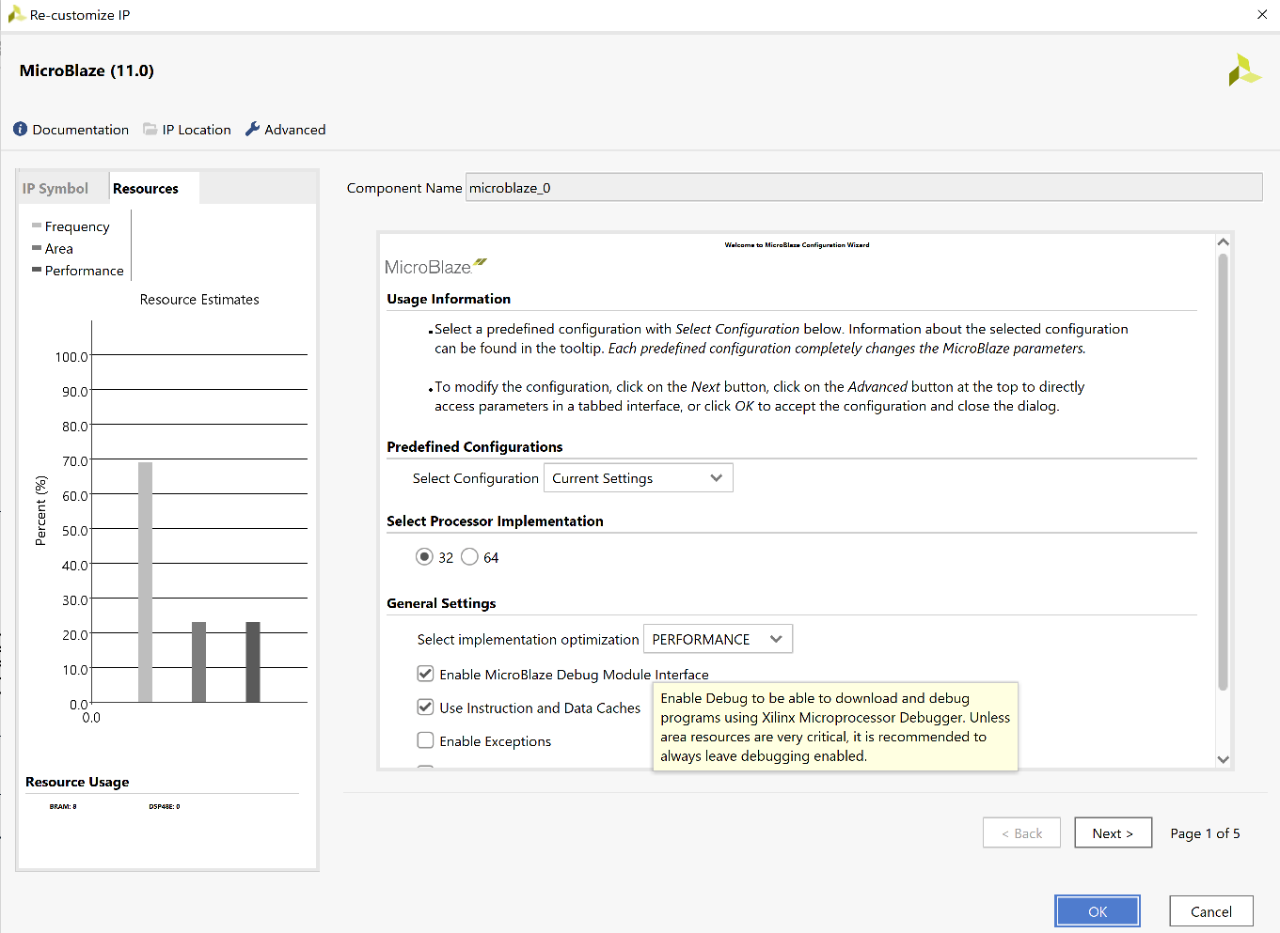Screen dimensions: 1280x933
Task: Click the Resource Estimates chart title
Action: tap(199, 299)
